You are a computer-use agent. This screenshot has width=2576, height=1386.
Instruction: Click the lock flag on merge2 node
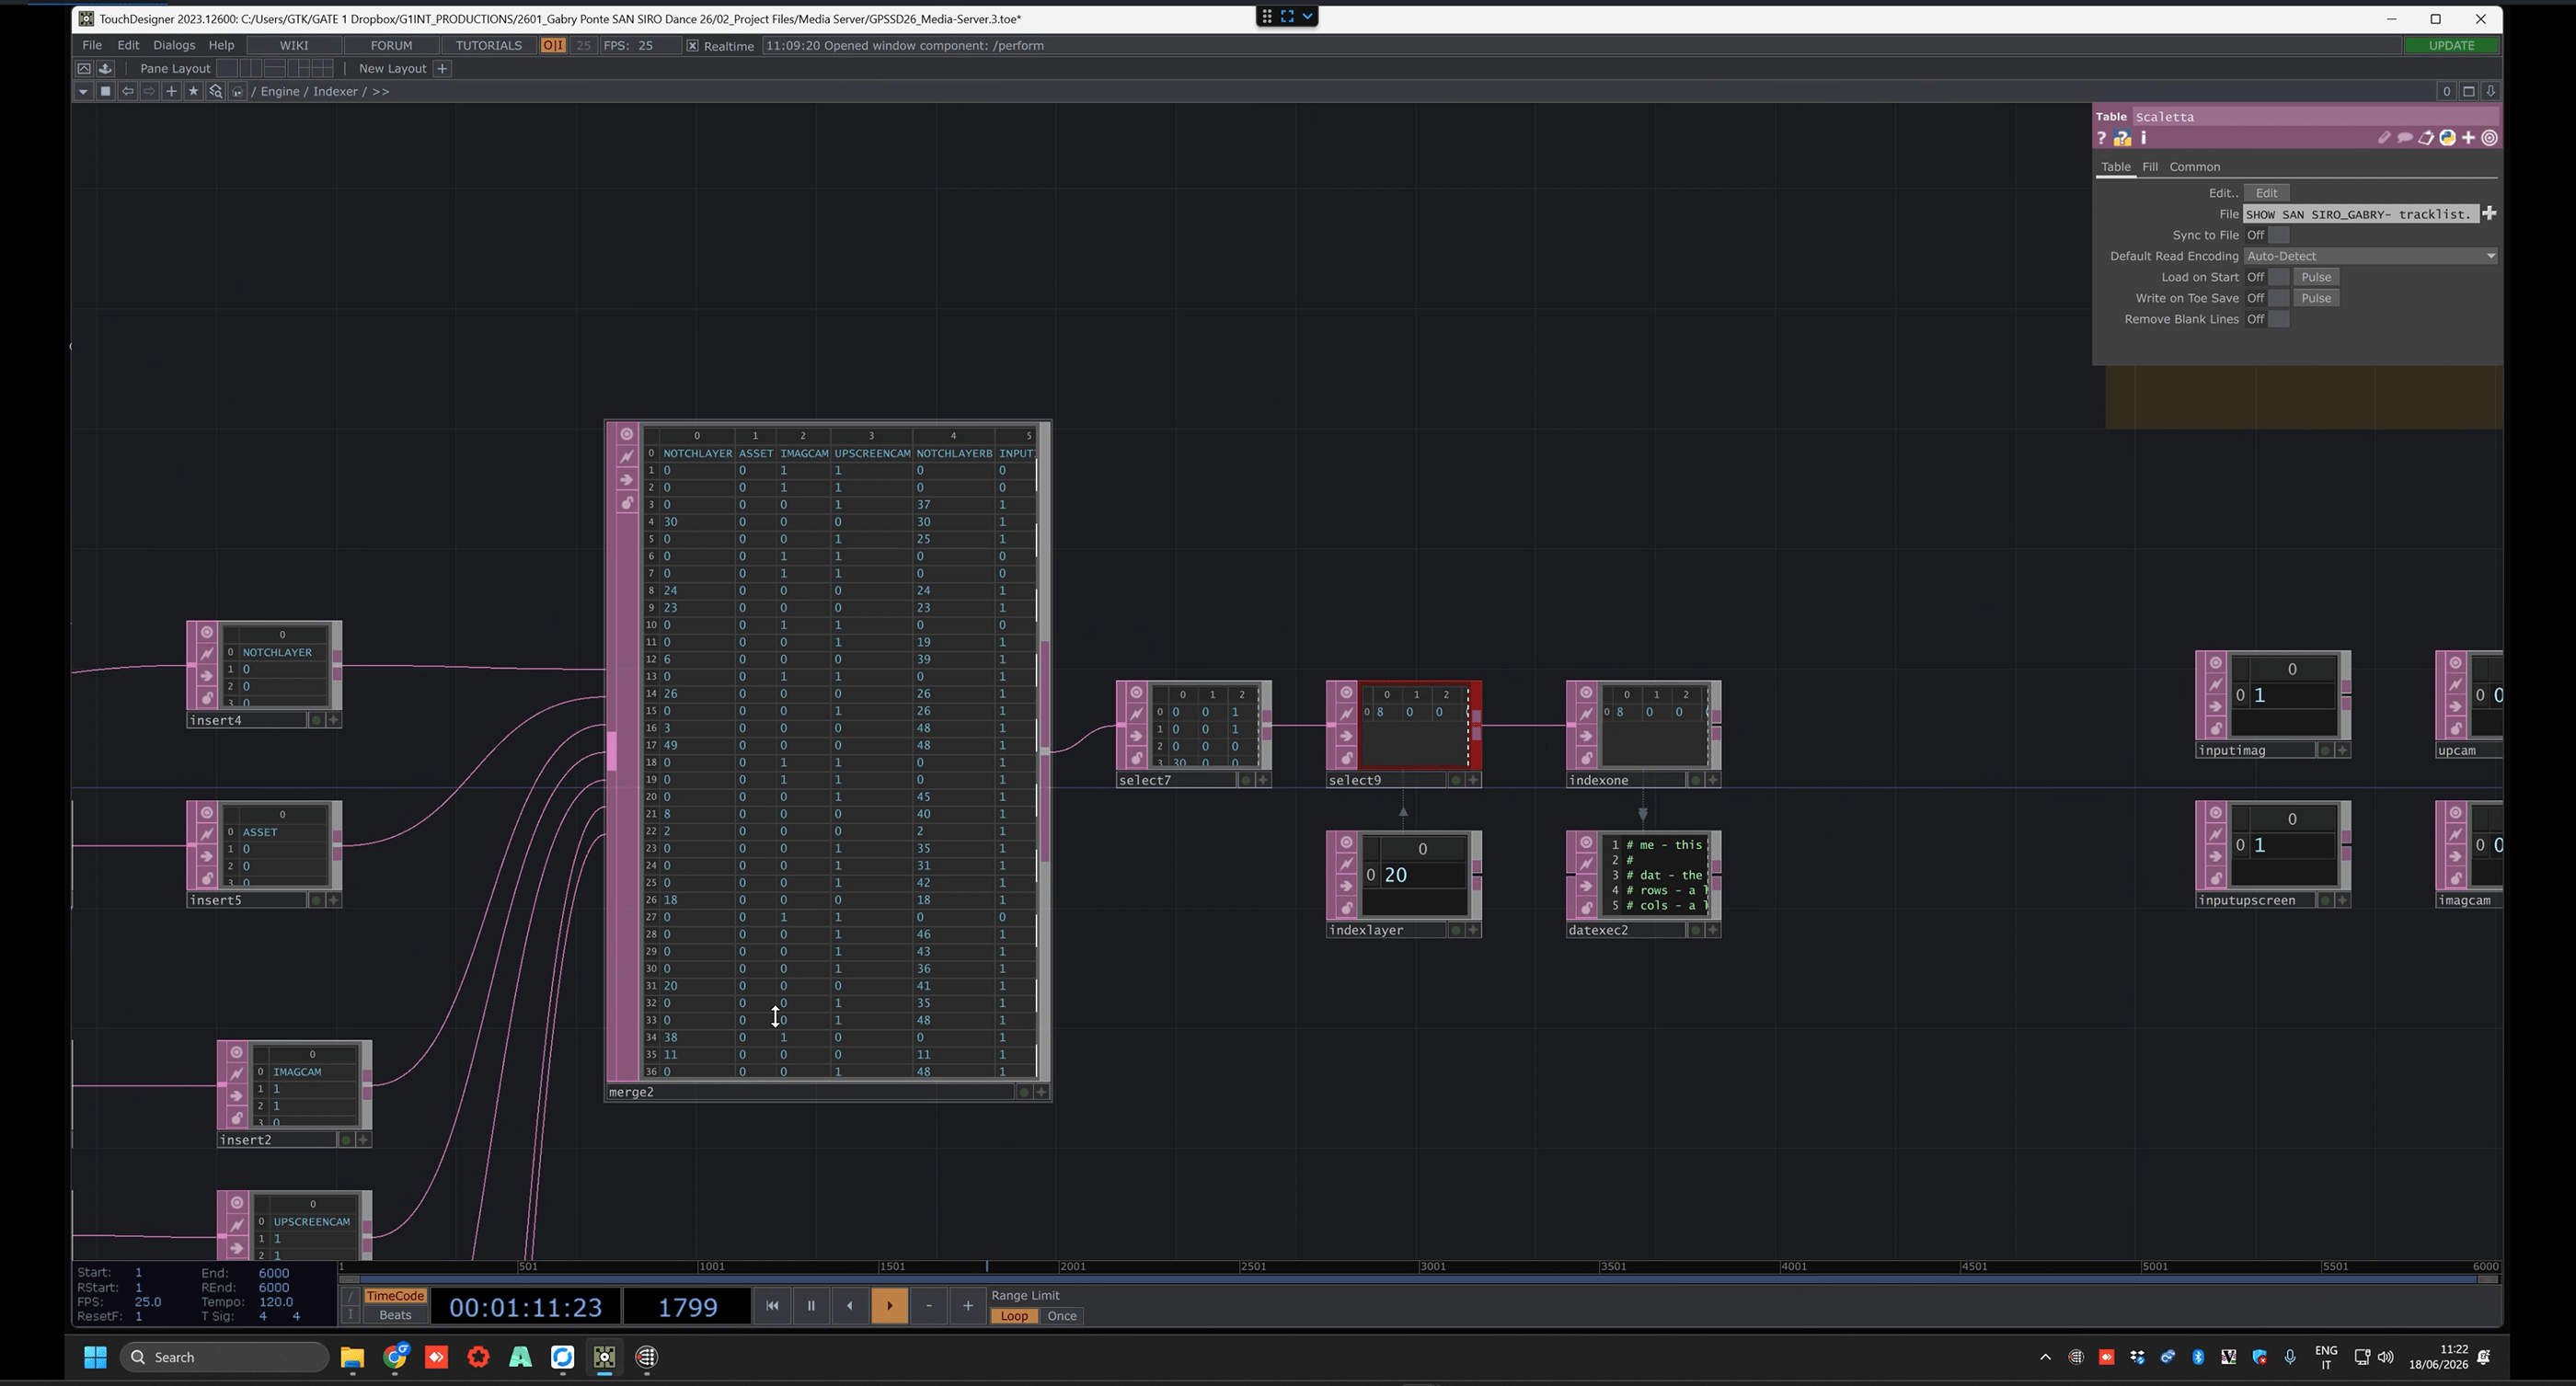point(627,503)
